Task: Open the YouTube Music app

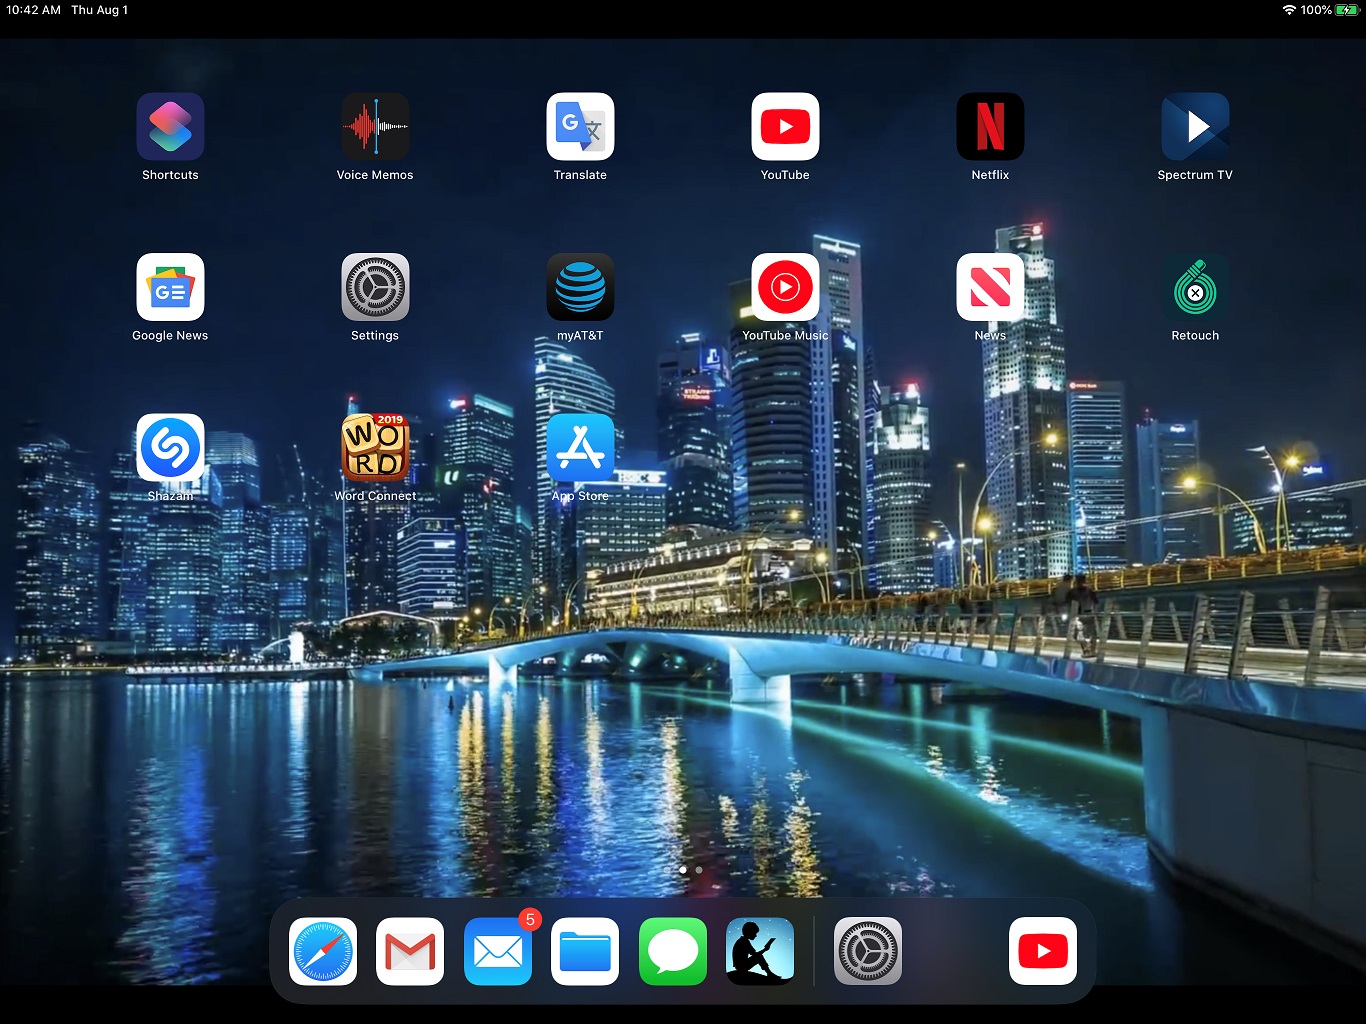Action: 785,287
